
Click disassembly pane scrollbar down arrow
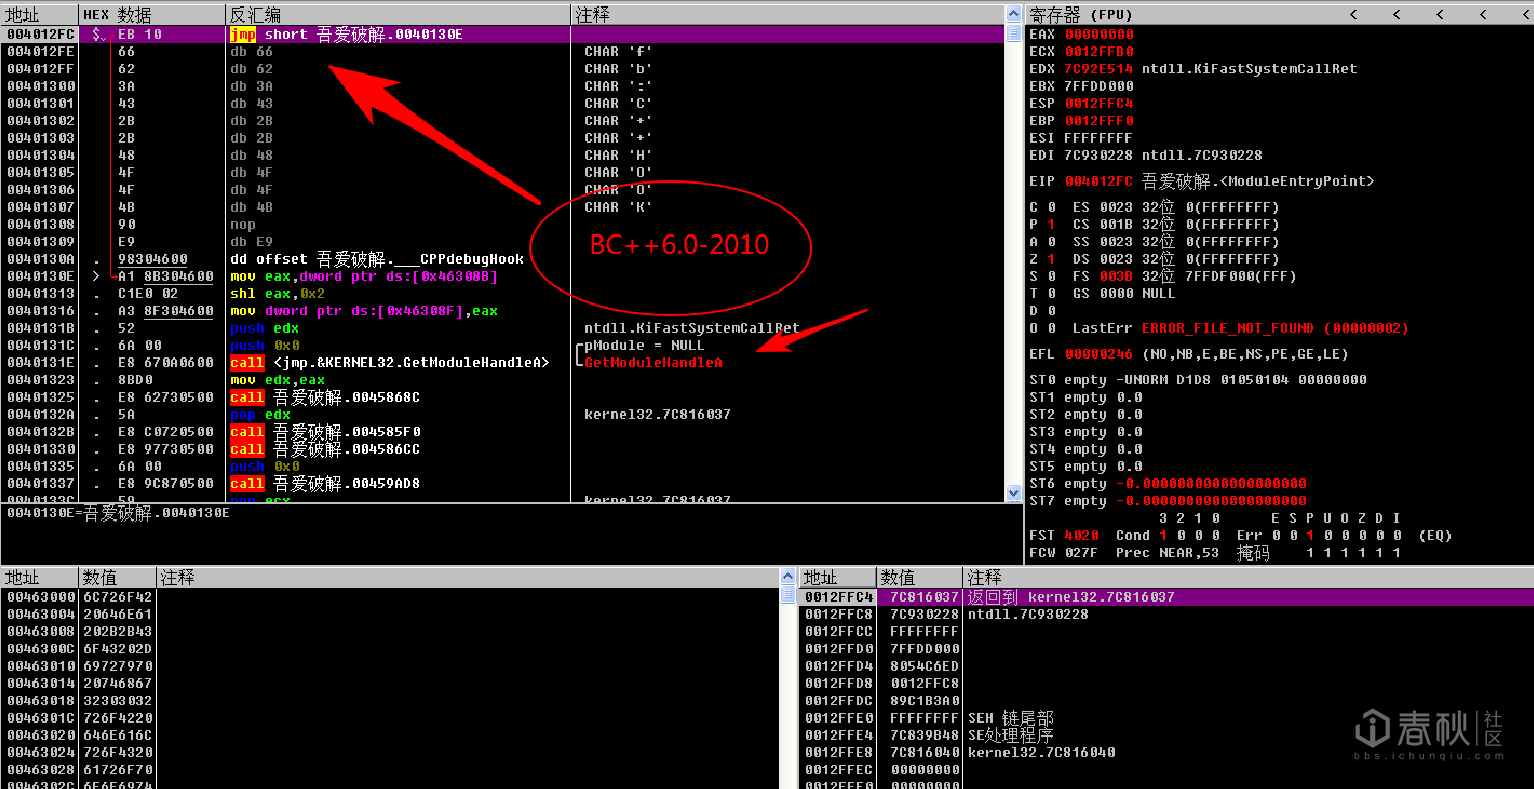click(x=1014, y=492)
